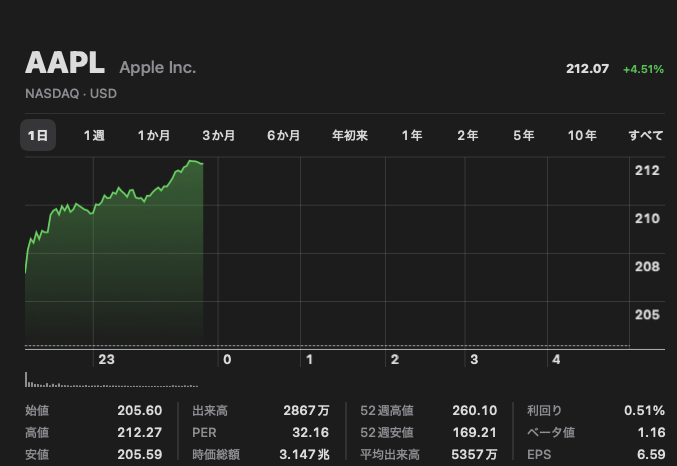Click the high value 212.27
This screenshot has width=677, height=466.
140,432
